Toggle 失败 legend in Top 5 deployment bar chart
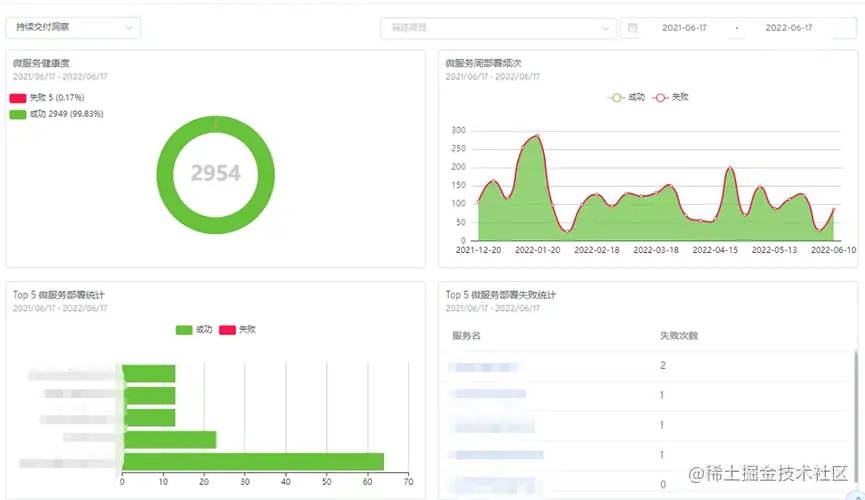 coord(237,329)
